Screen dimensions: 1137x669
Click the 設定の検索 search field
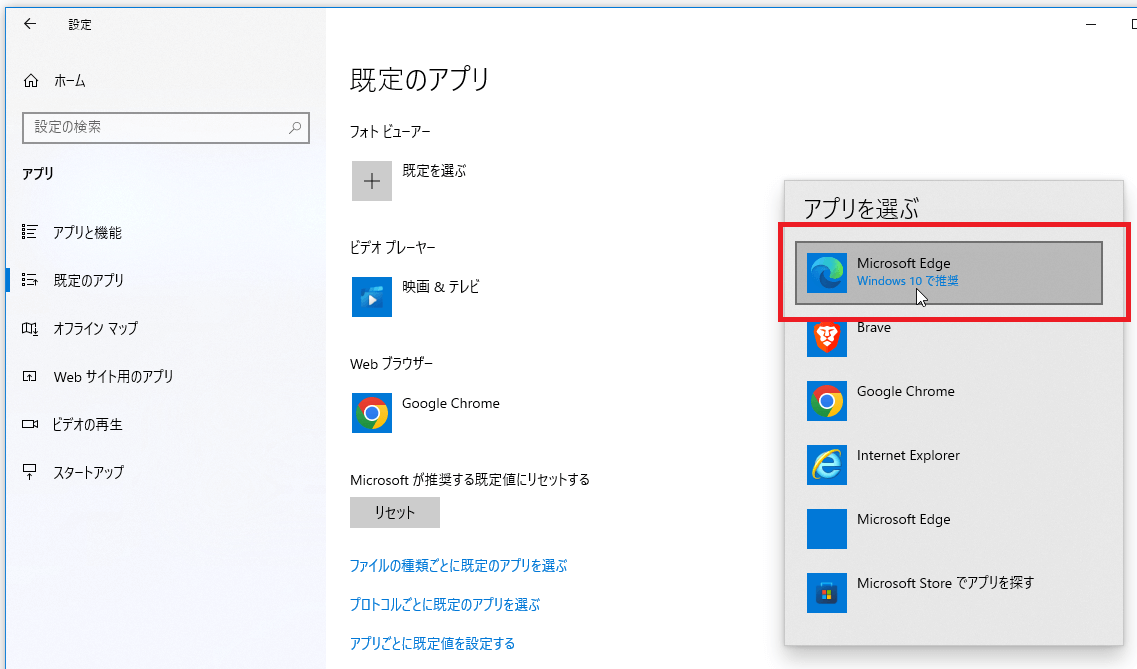(155, 127)
